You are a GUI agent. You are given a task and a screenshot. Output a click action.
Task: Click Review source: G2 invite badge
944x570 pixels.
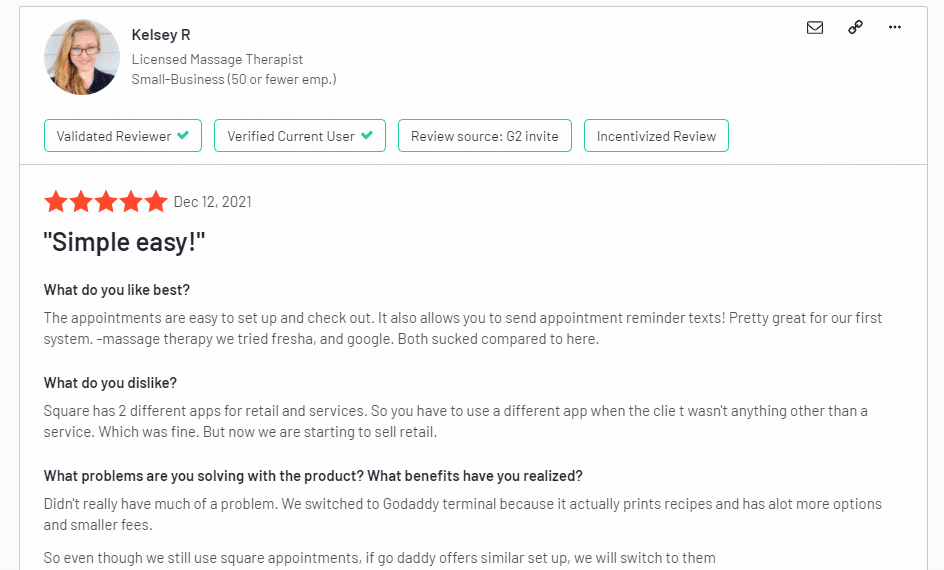485,136
